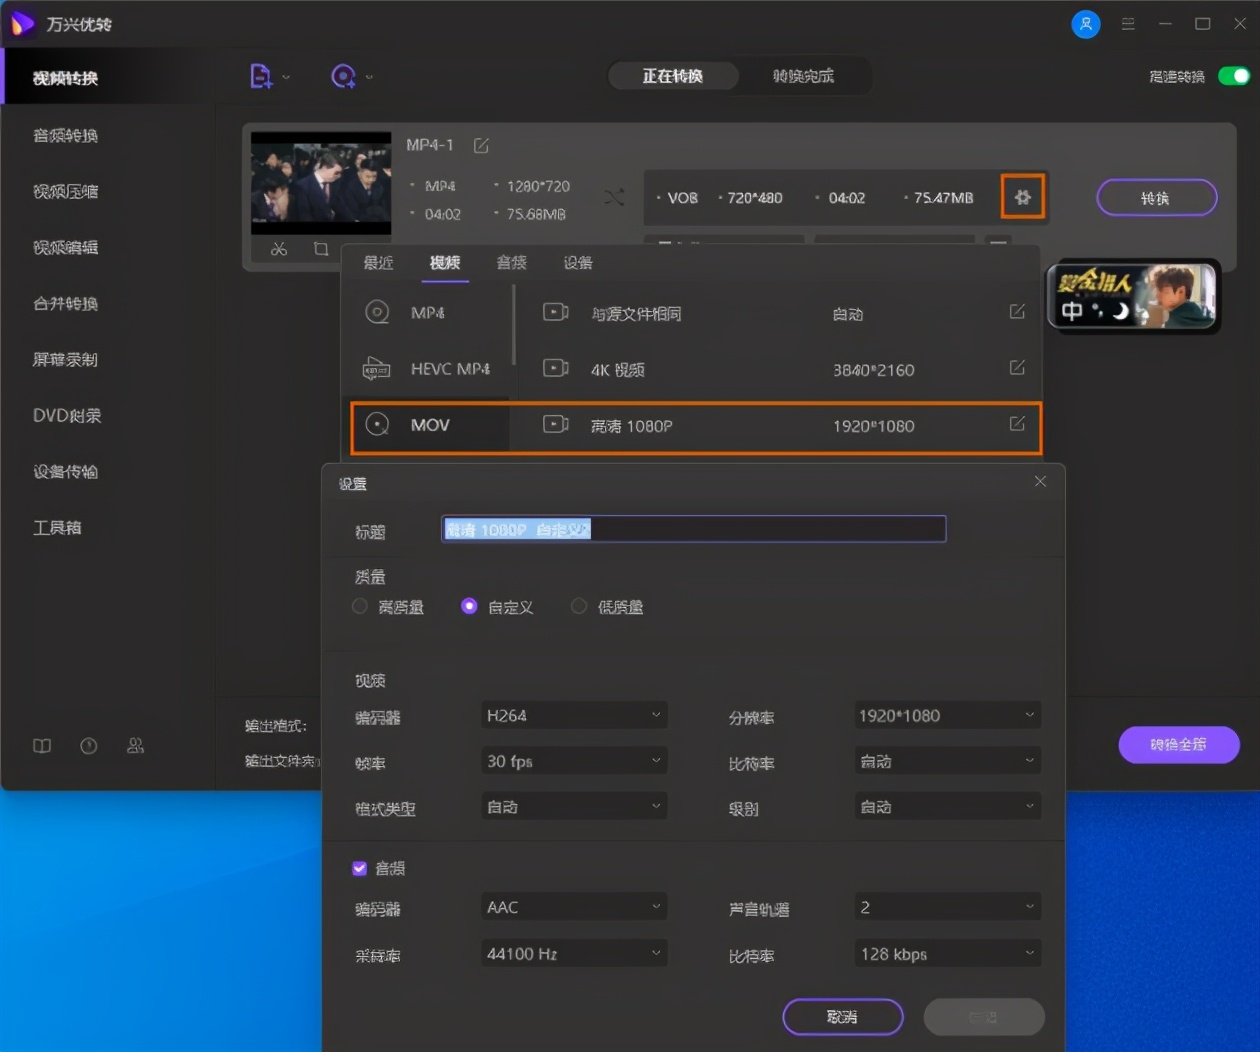Click the add files icon in toolbar
The width and height of the screenshot is (1260, 1052).
pos(262,76)
